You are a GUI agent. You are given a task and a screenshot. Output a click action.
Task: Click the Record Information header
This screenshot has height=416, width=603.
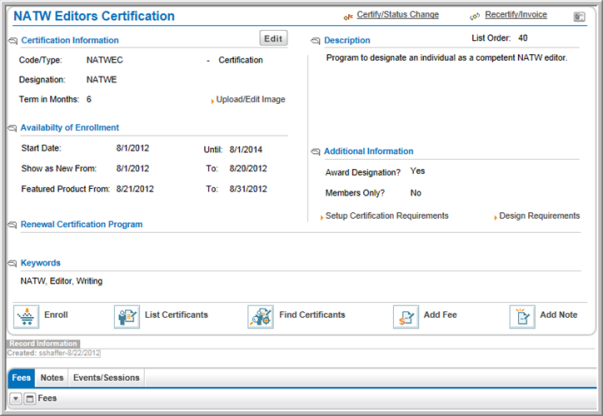[x=43, y=344]
